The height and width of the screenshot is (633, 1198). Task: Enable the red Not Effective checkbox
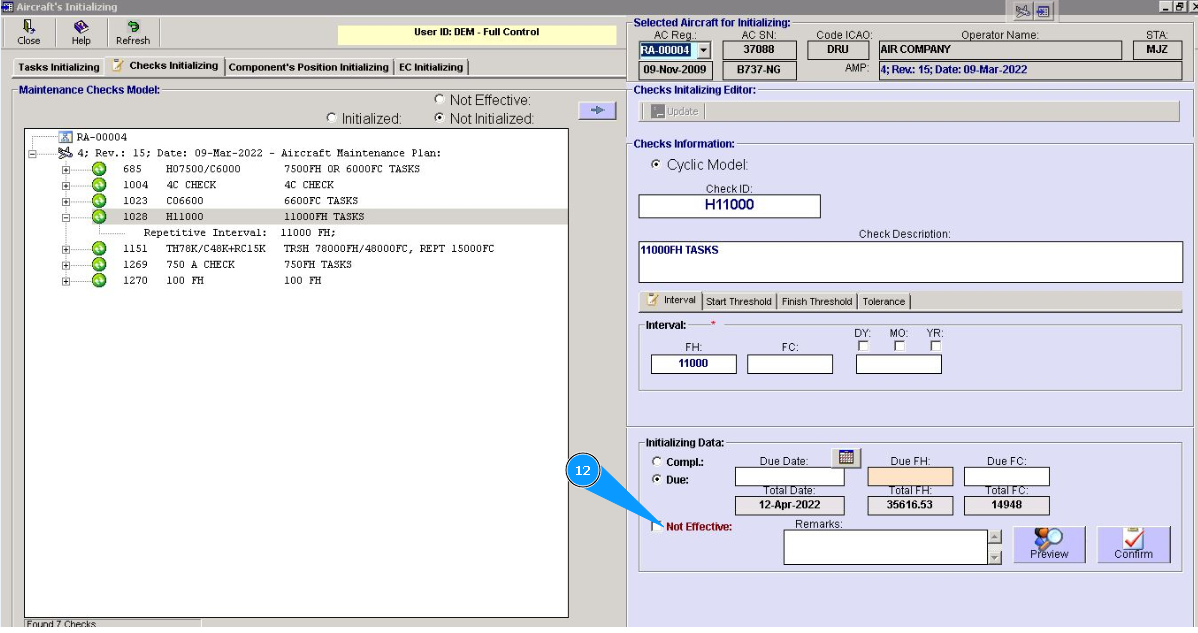[656, 526]
